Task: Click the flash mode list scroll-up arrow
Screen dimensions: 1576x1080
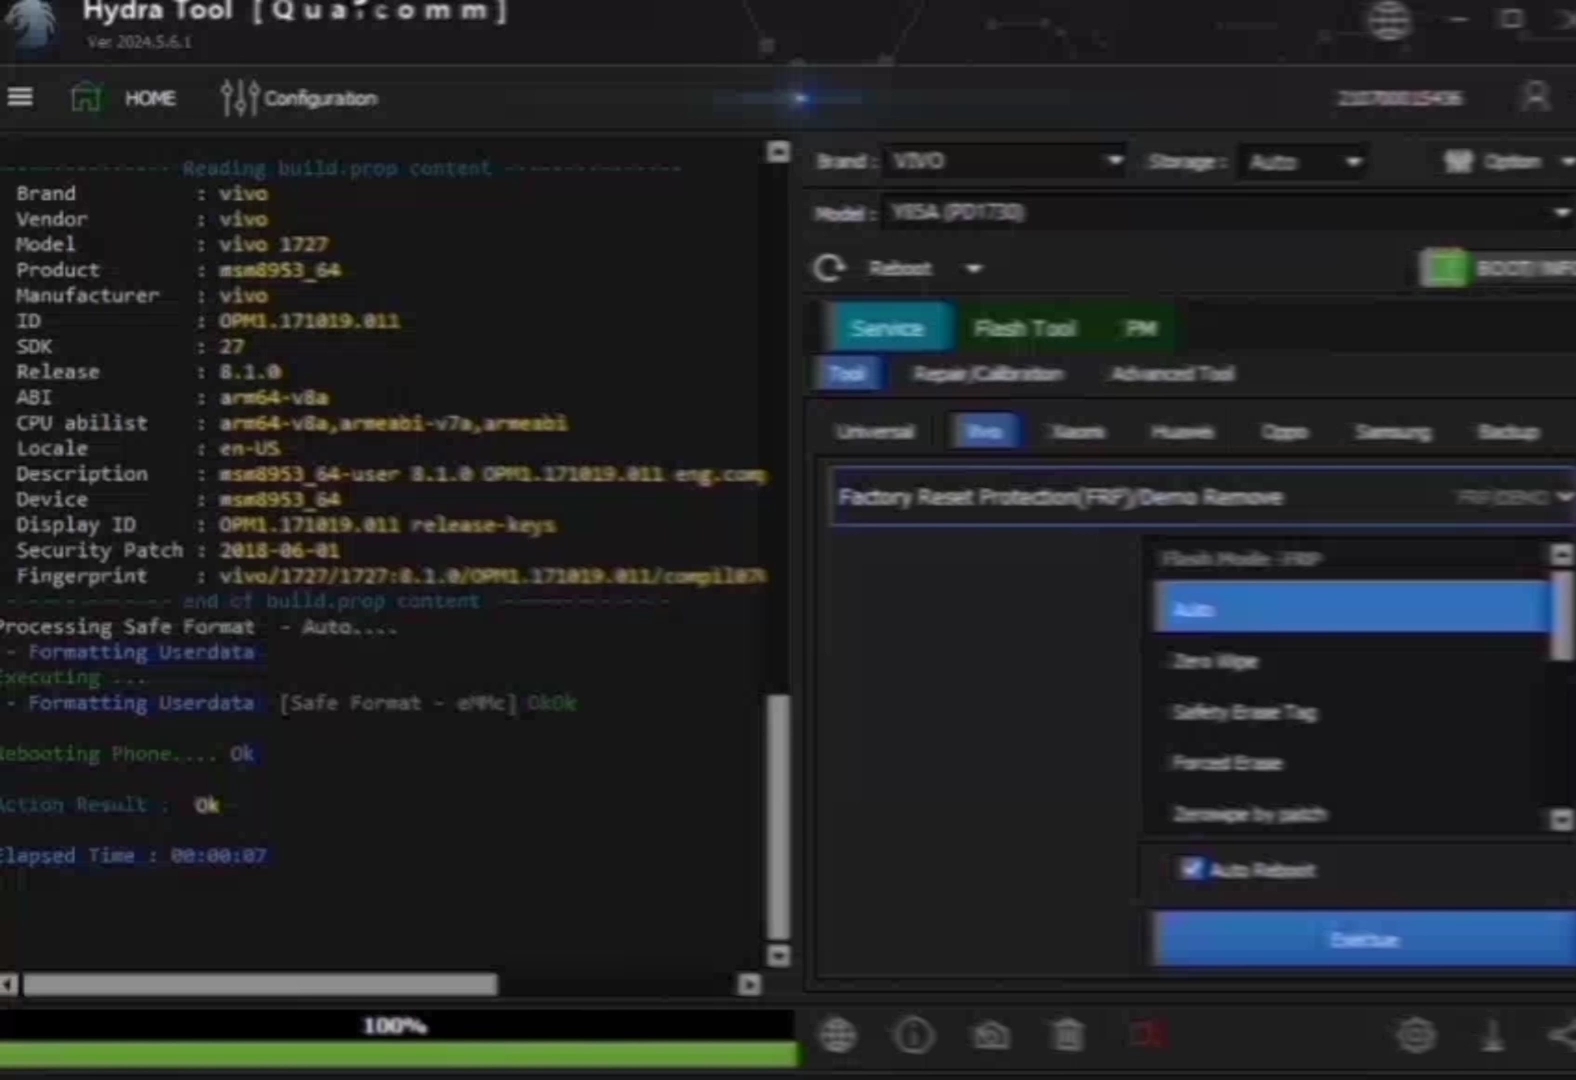Action: (1561, 555)
